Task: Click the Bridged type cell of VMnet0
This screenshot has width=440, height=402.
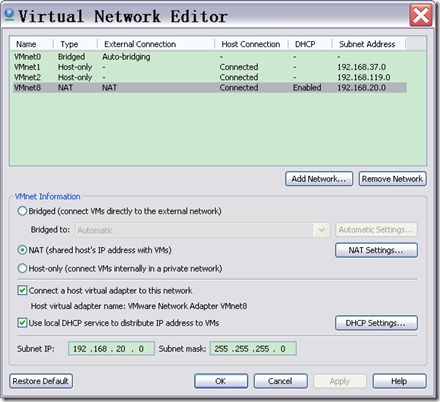Action: 71,57
